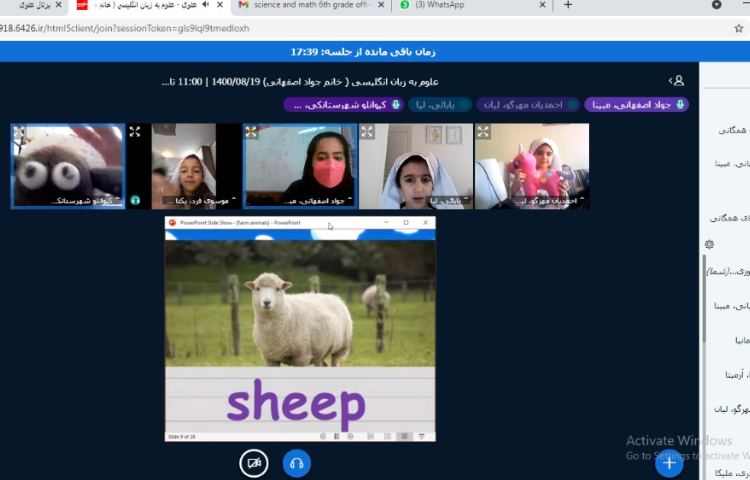Open a new browser tab
This screenshot has width=750, height=480.
pyautogui.click(x=568, y=5)
